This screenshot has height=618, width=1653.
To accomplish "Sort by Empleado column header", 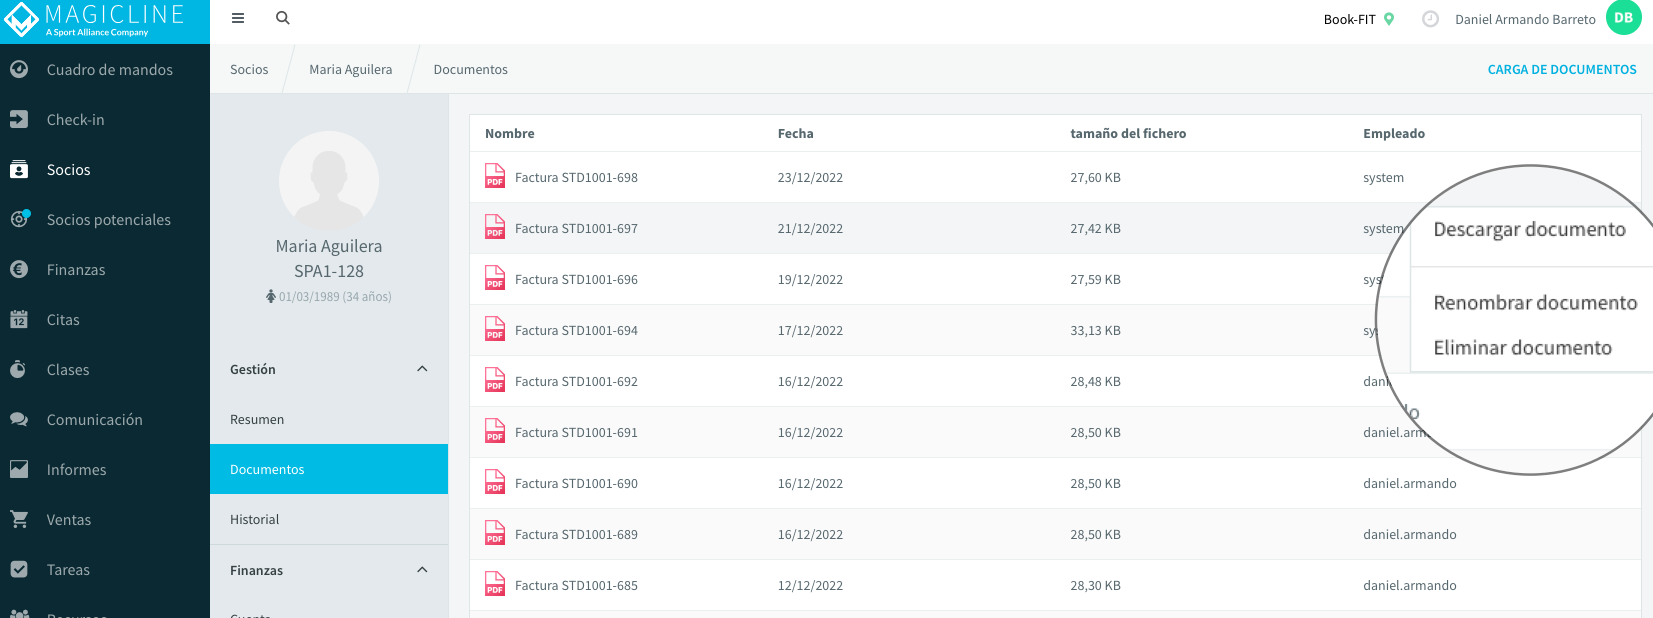I will 1394,133.
